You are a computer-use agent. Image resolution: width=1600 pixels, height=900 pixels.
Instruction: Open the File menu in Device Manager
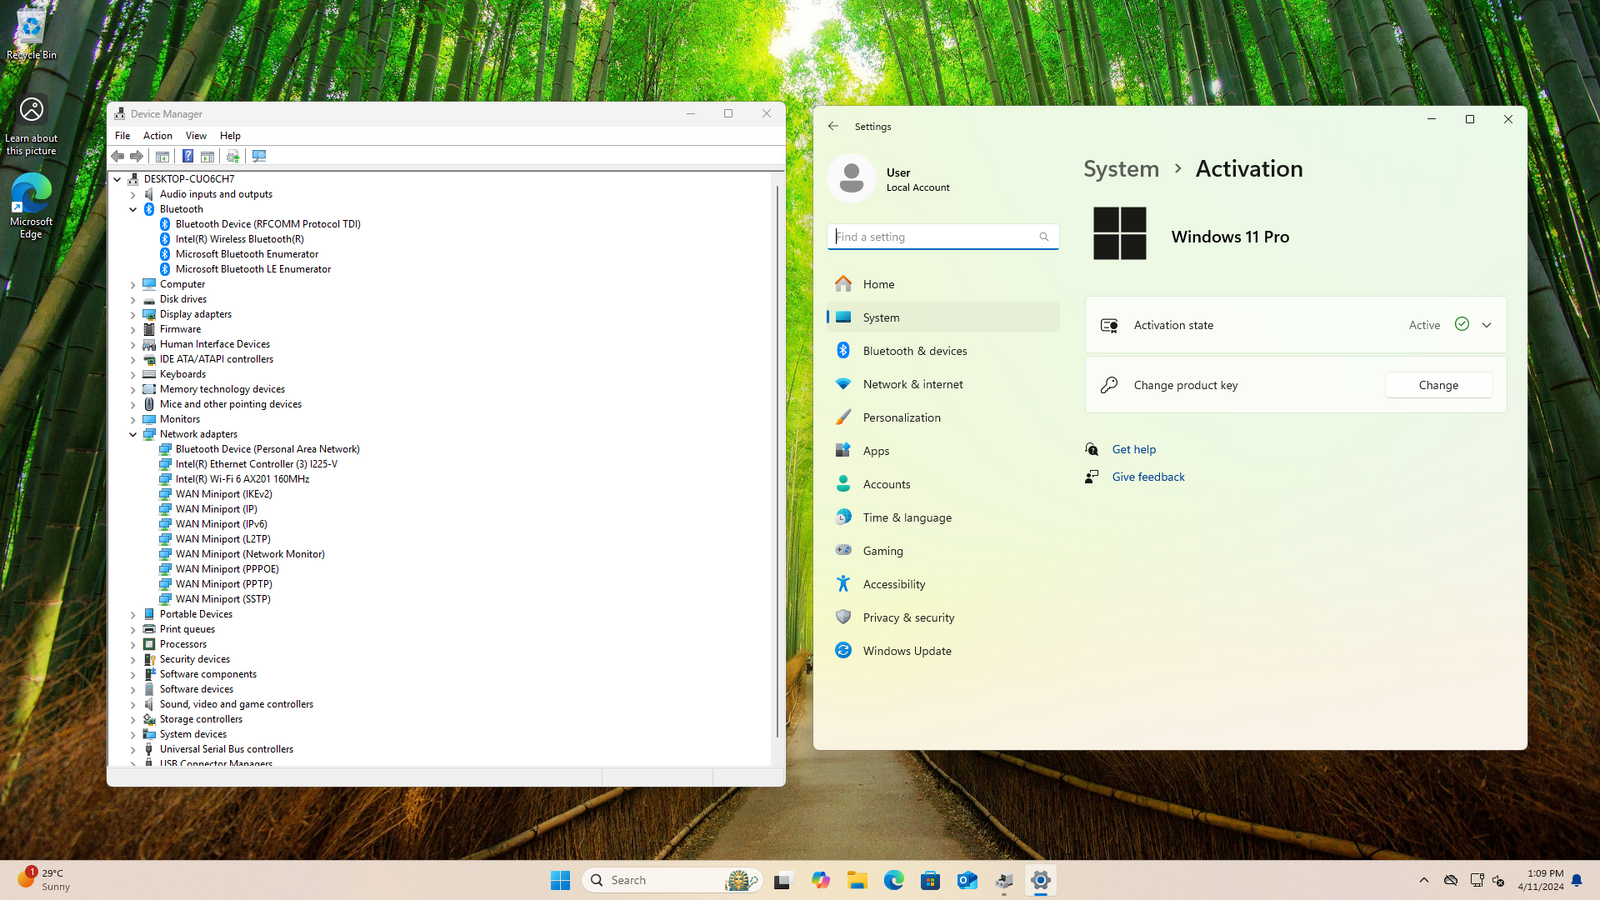[122, 136]
